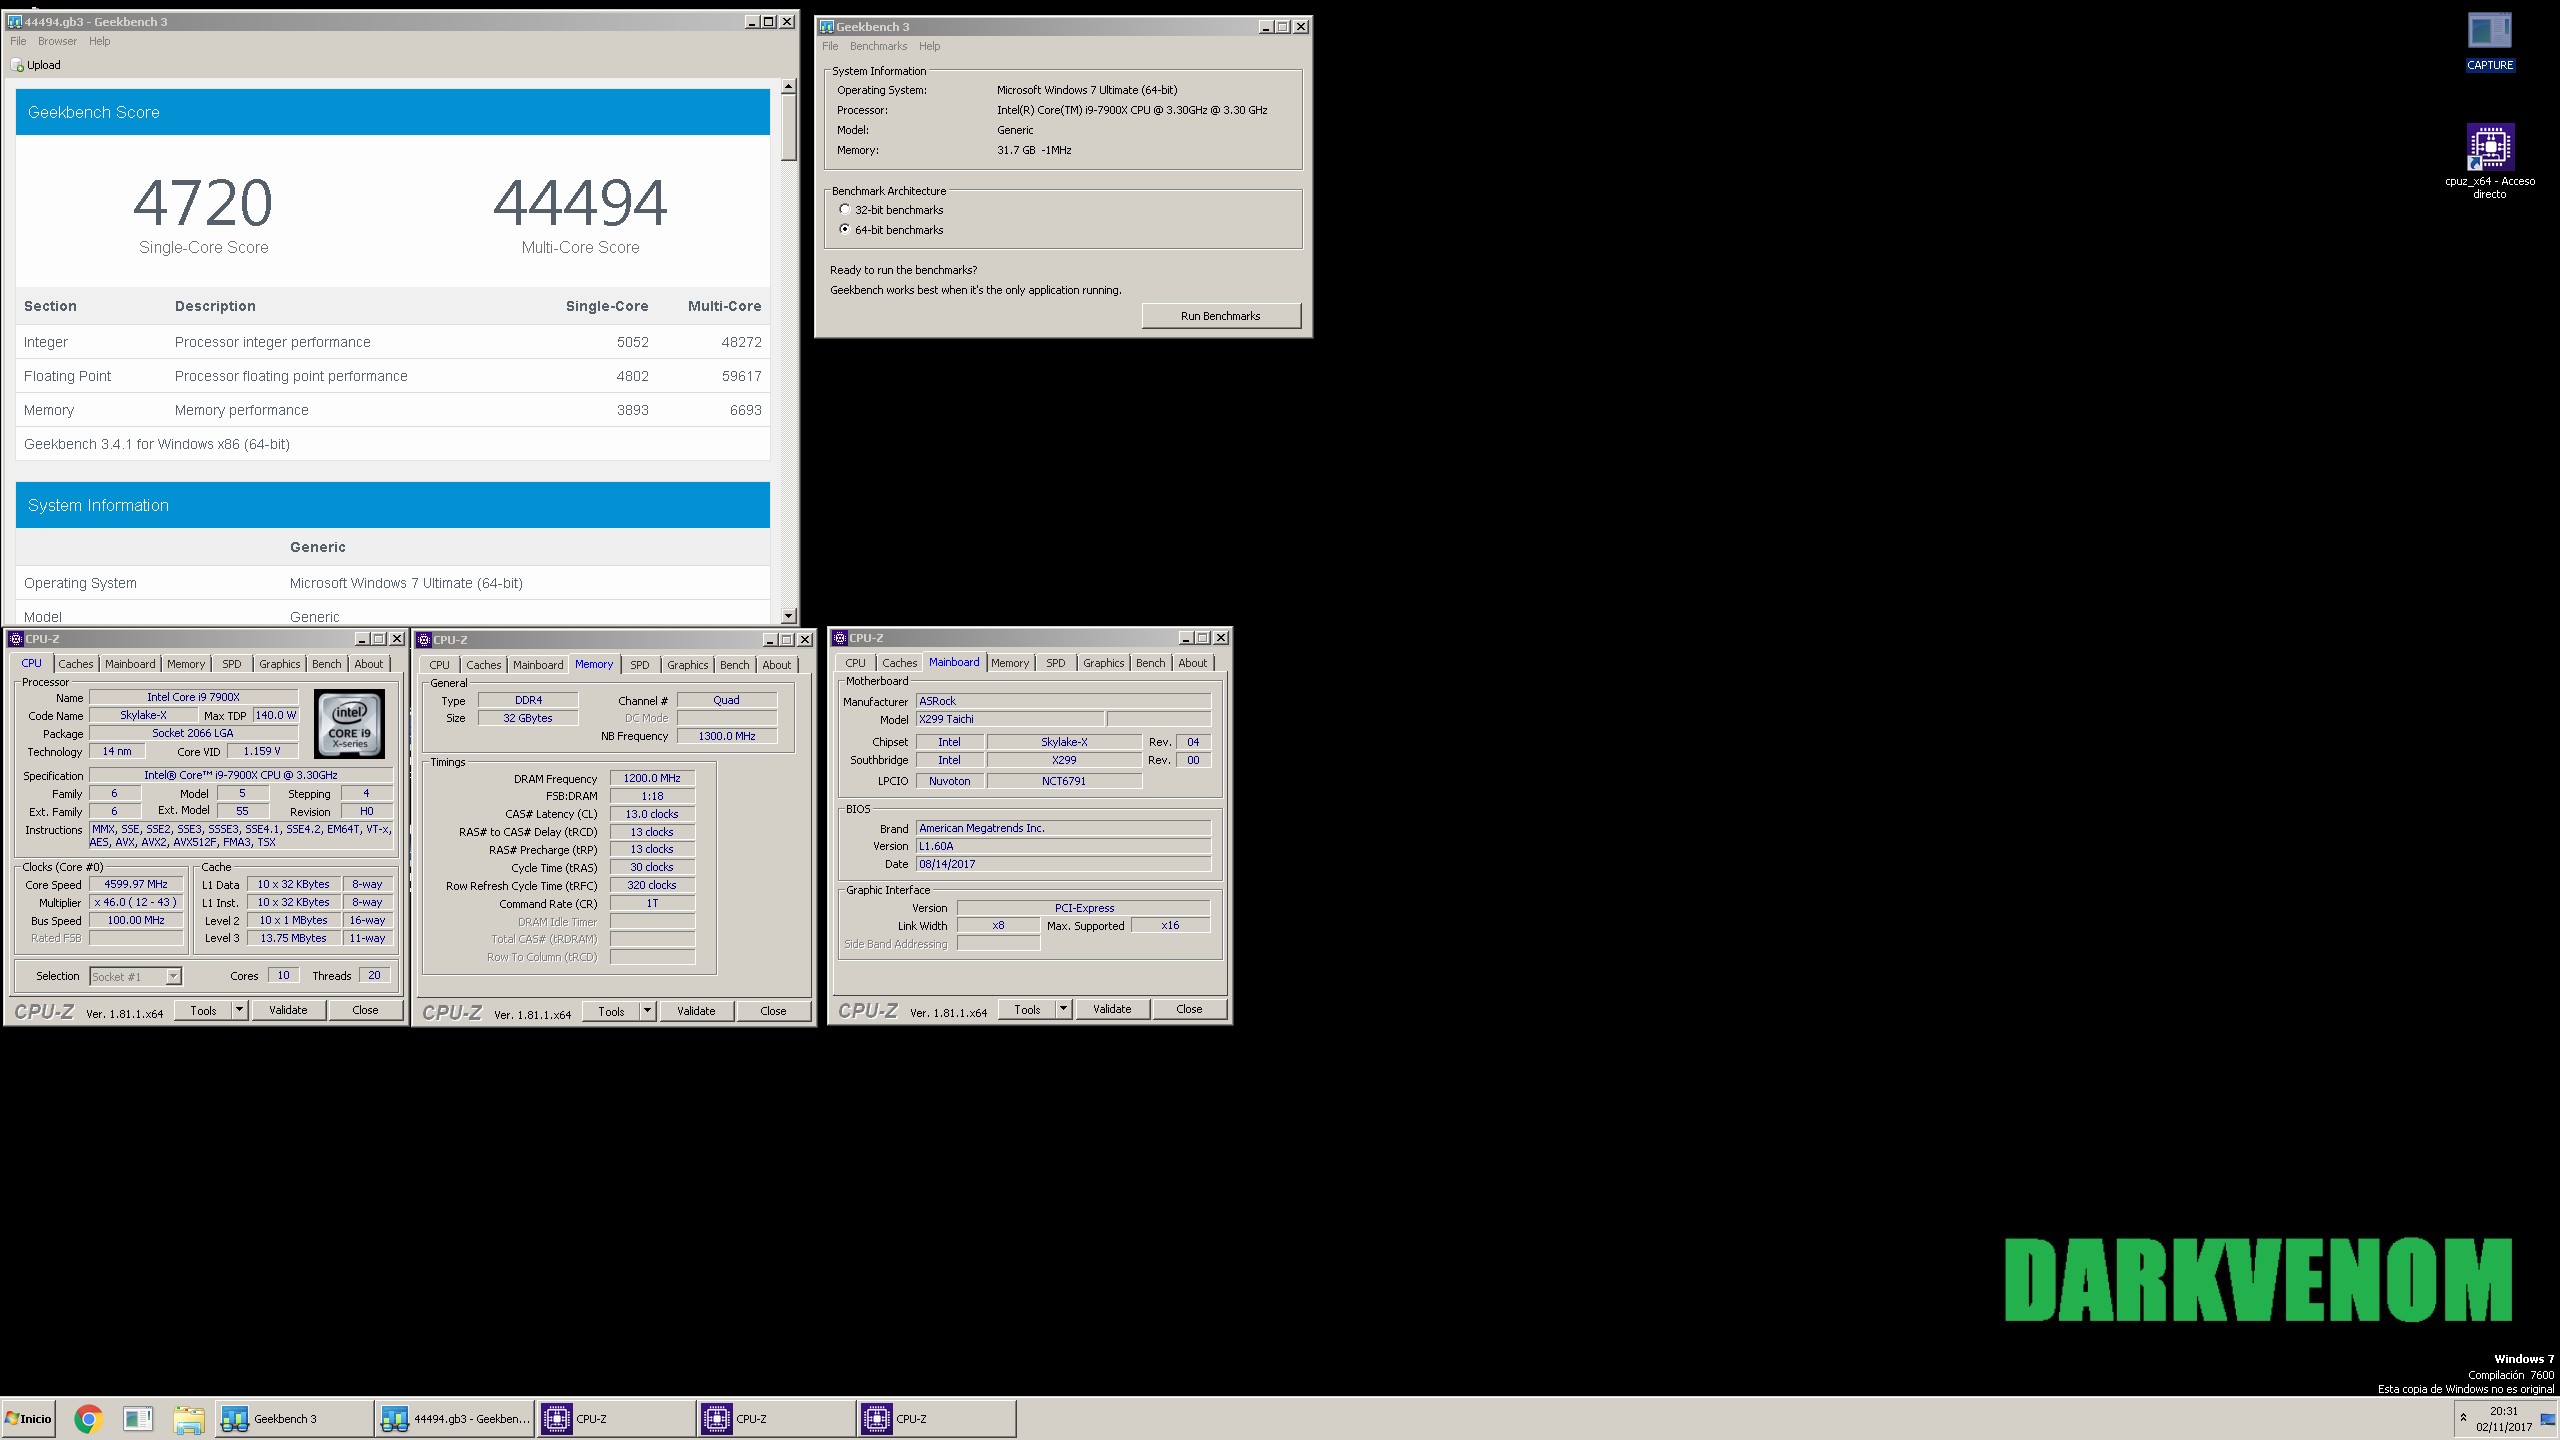Click the scroll down arrow in Geekbench results
The width and height of the screenshot is (2560, 1440).
(x=789, y=616)
